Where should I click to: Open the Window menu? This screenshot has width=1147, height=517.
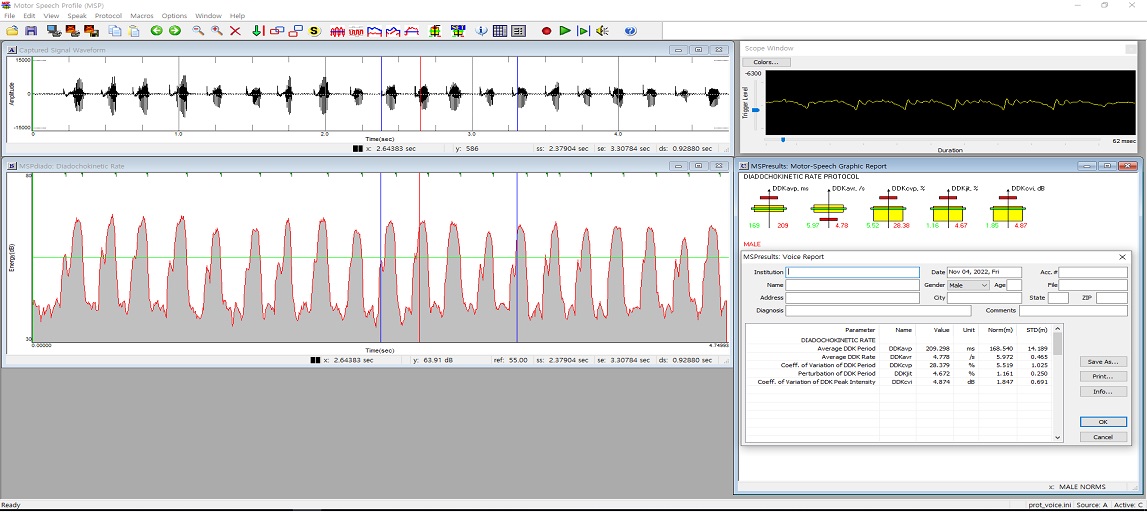click(x=208, y=15)
